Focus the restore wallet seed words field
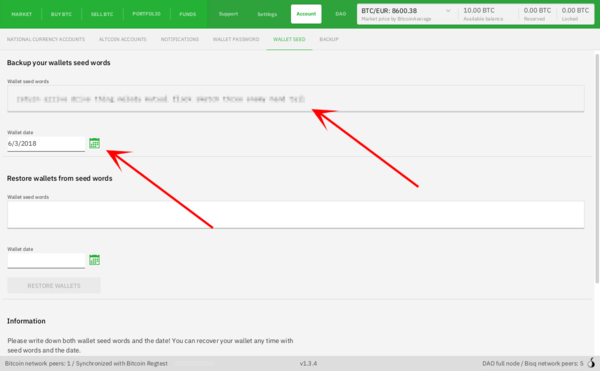The height and width of the screenshot is (371, 600). pyautogui.click(x=296, y=215)
